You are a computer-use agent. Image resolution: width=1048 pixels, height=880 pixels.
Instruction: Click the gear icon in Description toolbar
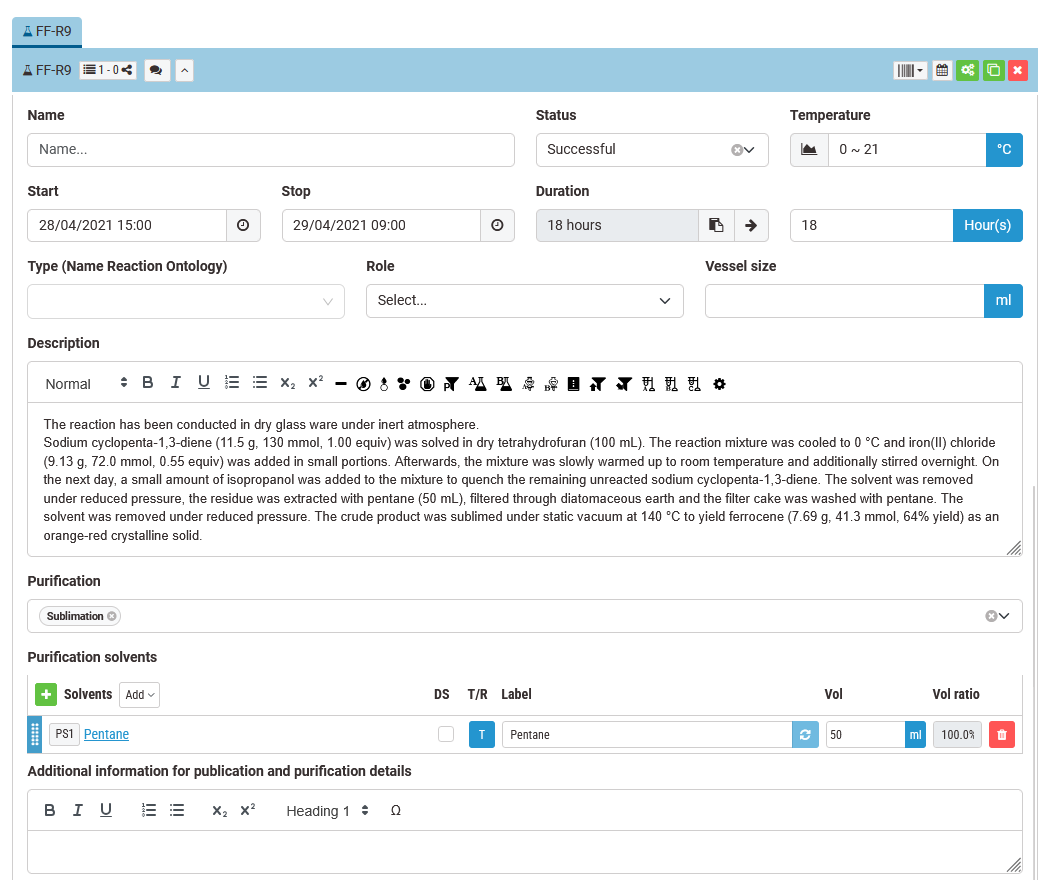(719, 383)
